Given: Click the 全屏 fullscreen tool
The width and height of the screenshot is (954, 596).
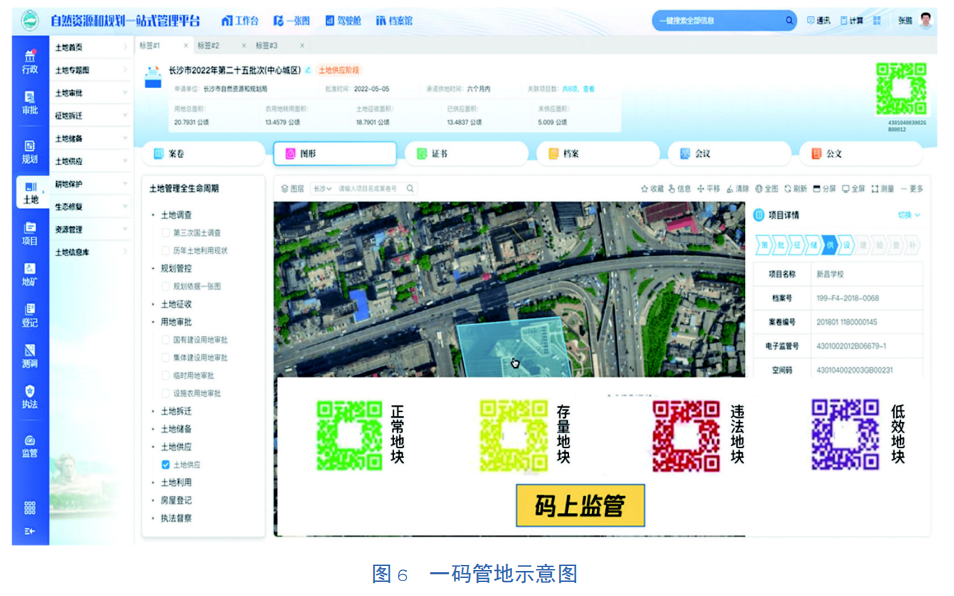Looking at the screenshot, I should [x=854, y=189].
